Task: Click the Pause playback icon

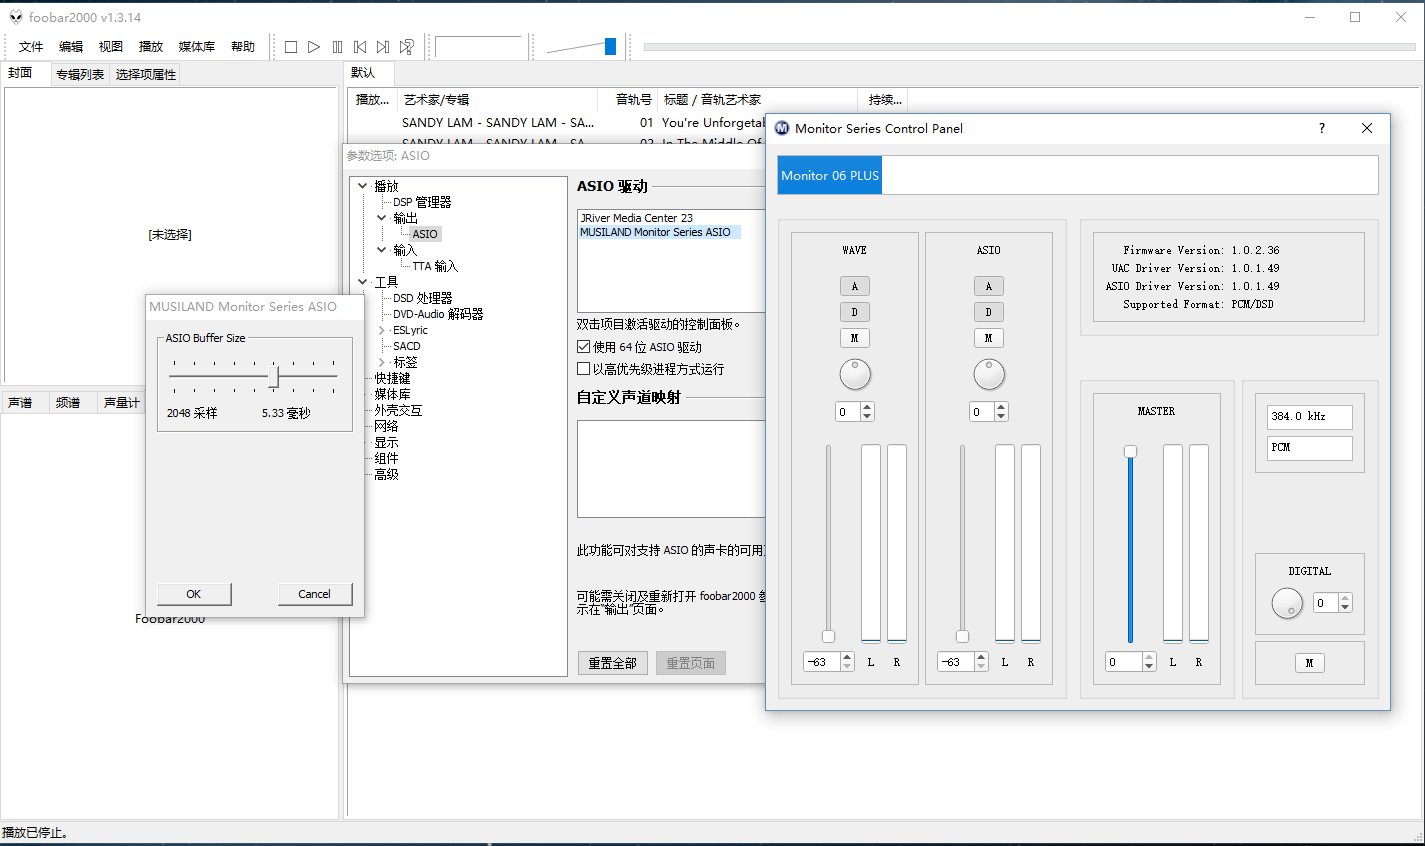Action: coord(337,47)
